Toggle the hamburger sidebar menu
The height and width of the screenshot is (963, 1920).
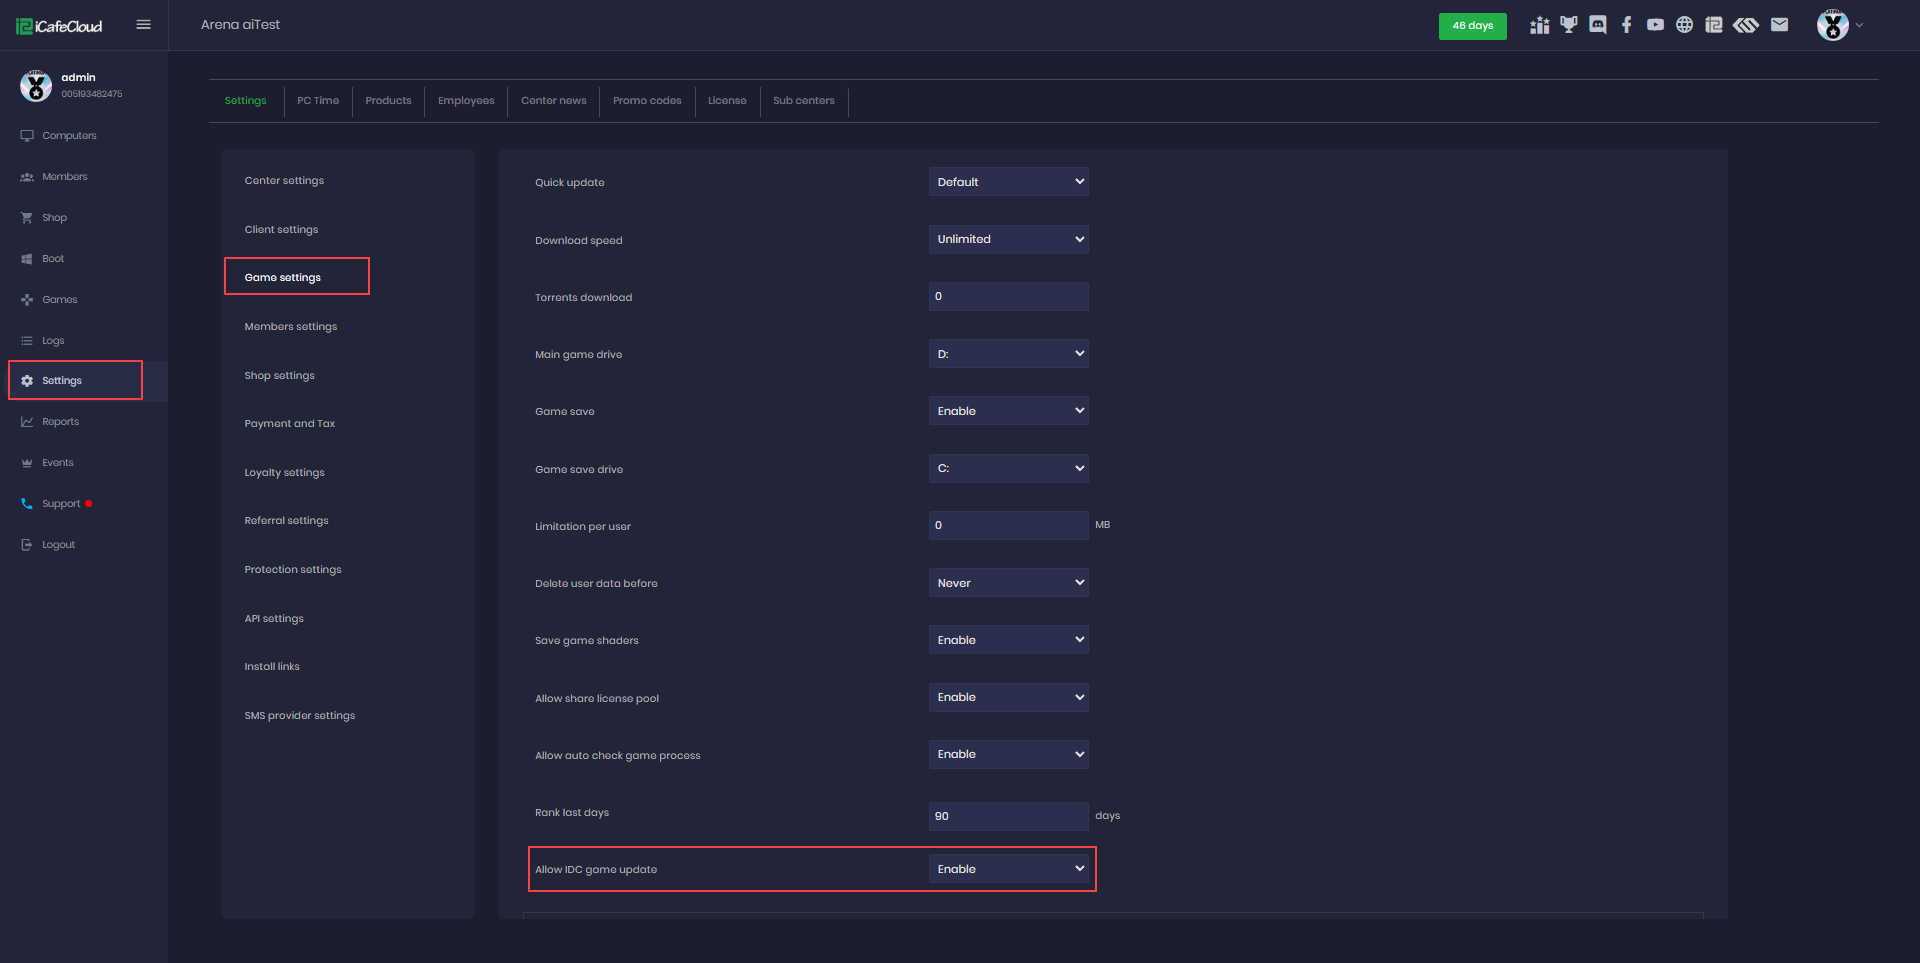(x=144, y=25)
